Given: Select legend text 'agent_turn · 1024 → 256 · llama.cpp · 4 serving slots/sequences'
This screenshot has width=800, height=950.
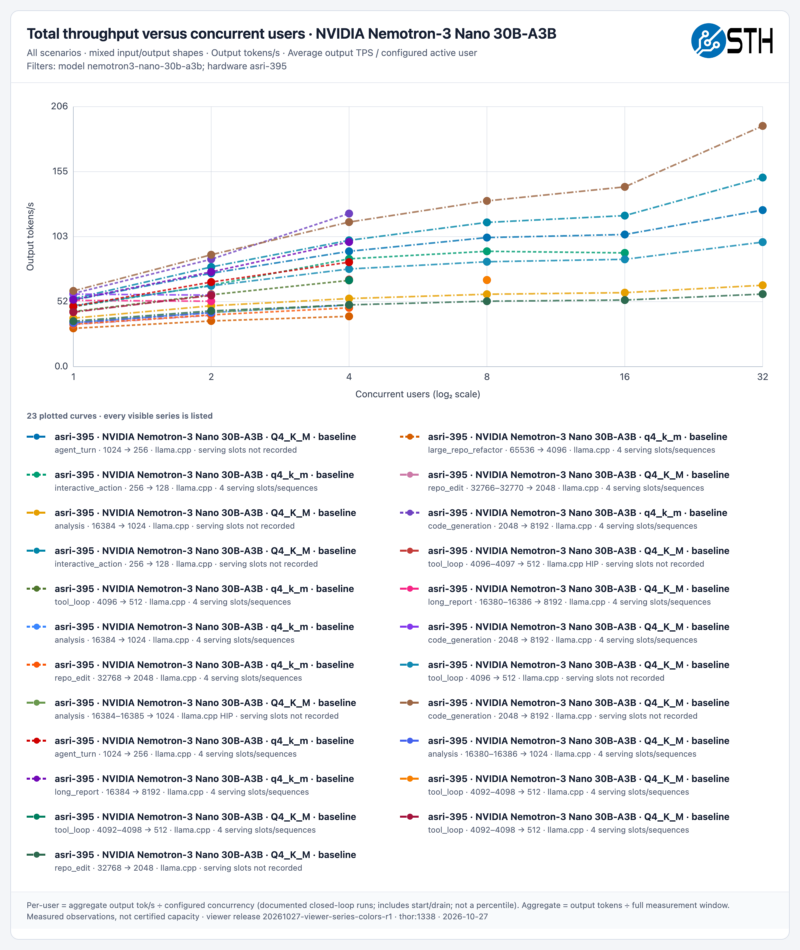Looking at the screenshot, I should 176,754.
